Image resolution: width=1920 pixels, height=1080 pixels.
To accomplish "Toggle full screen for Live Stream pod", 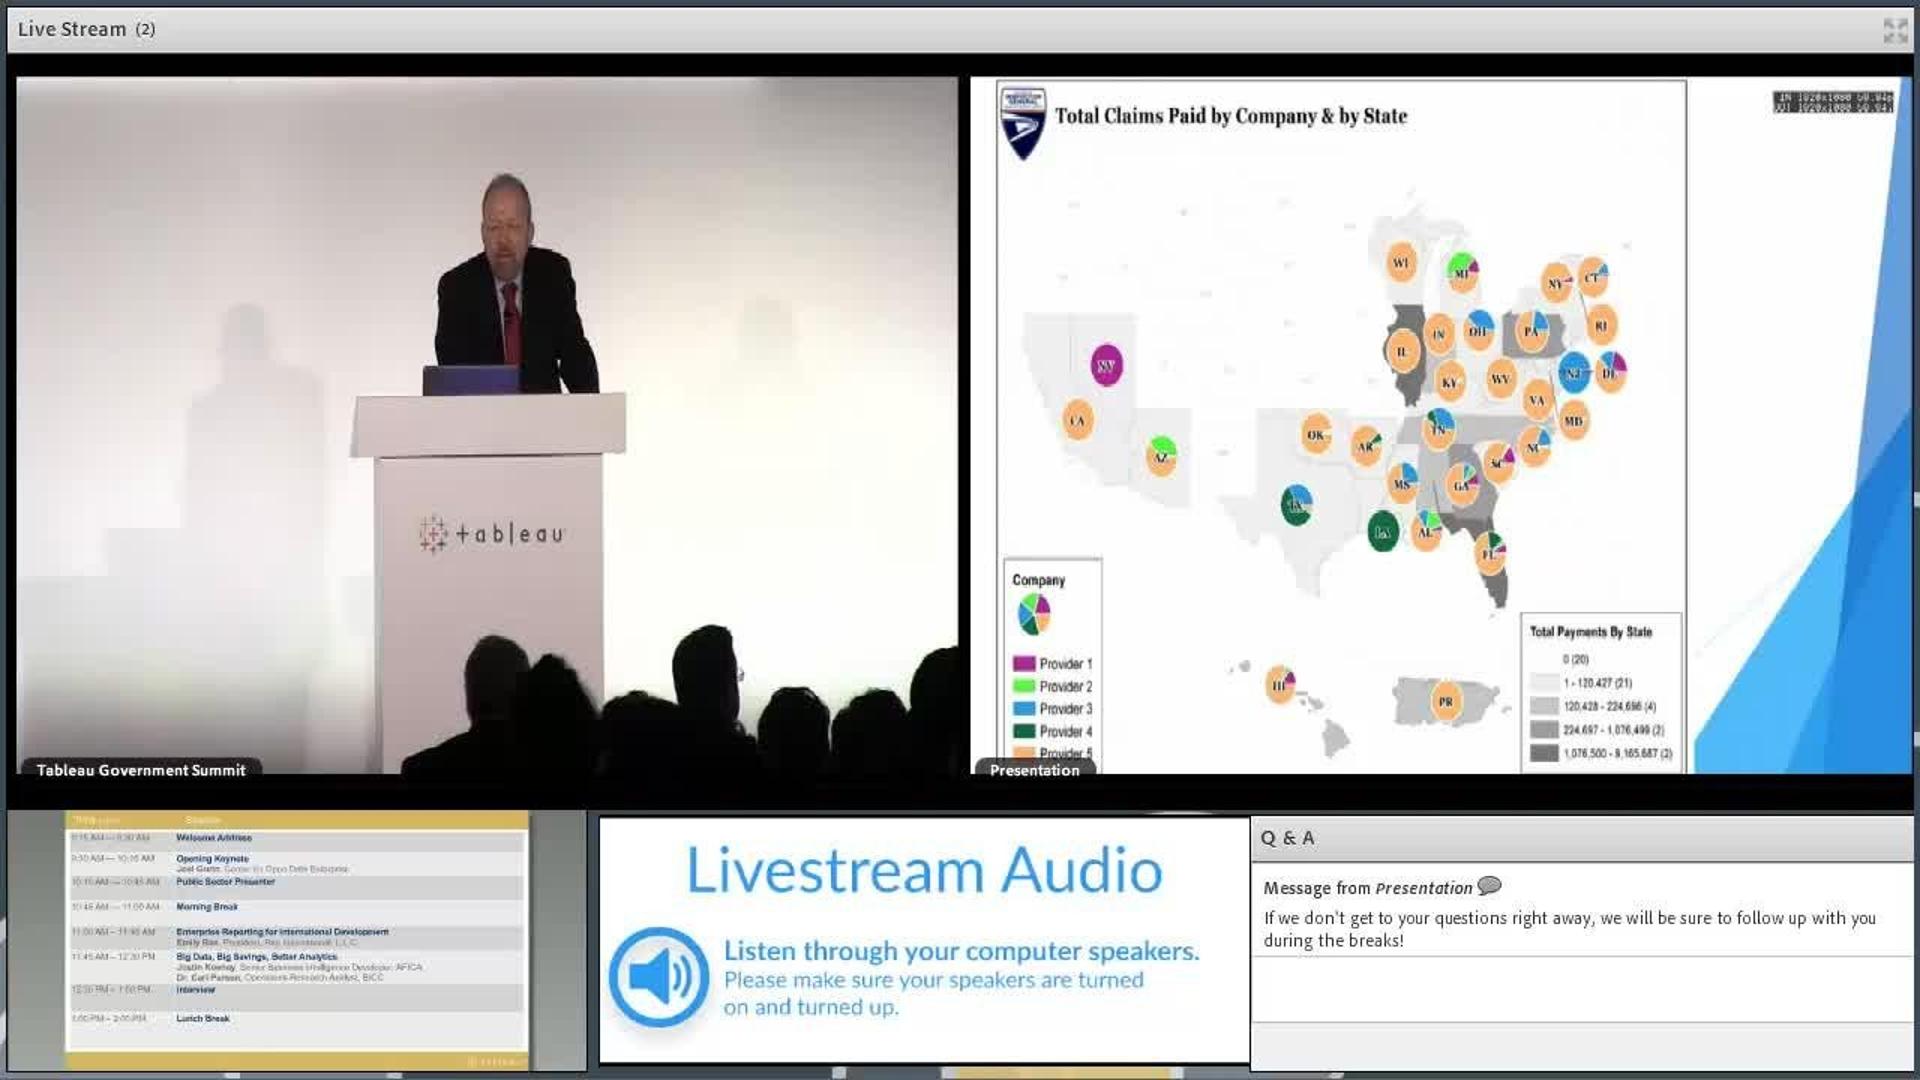I will (x=1894, y=30).
